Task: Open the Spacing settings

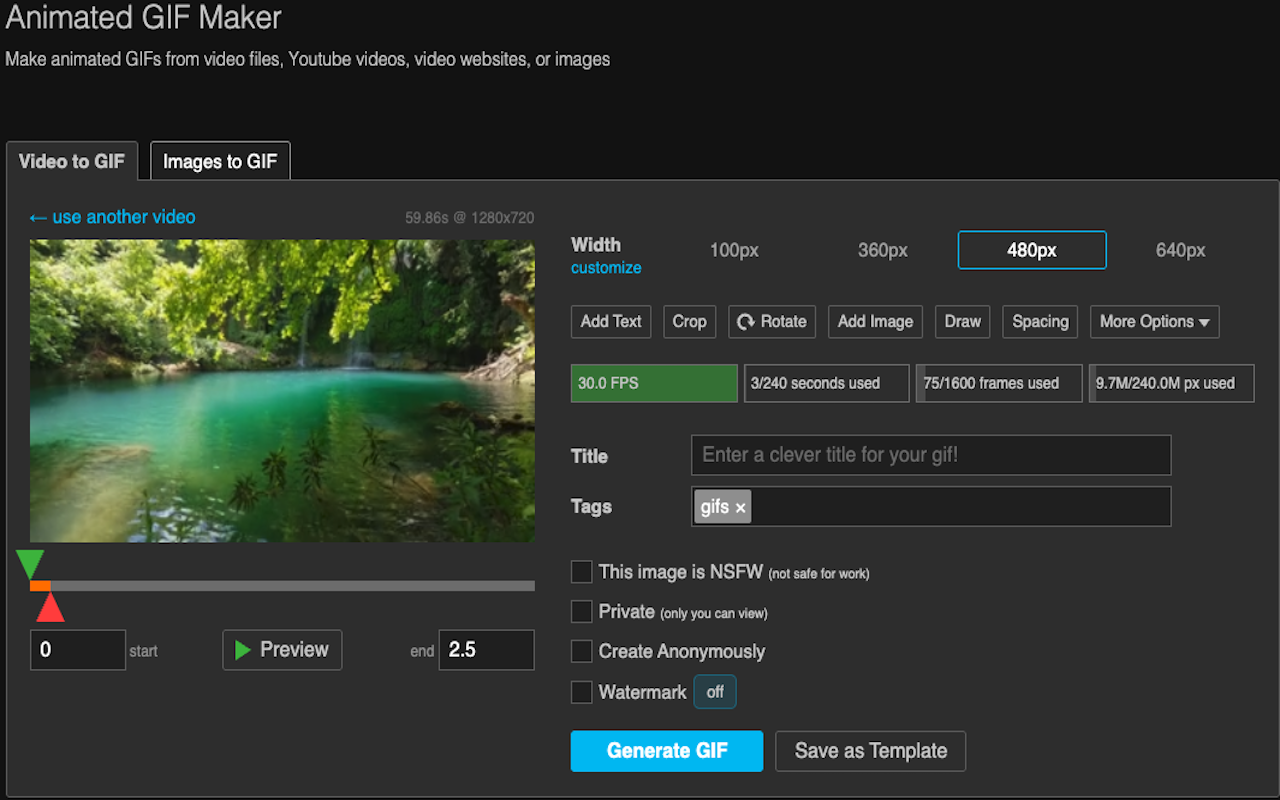Action: [1040, 322]
